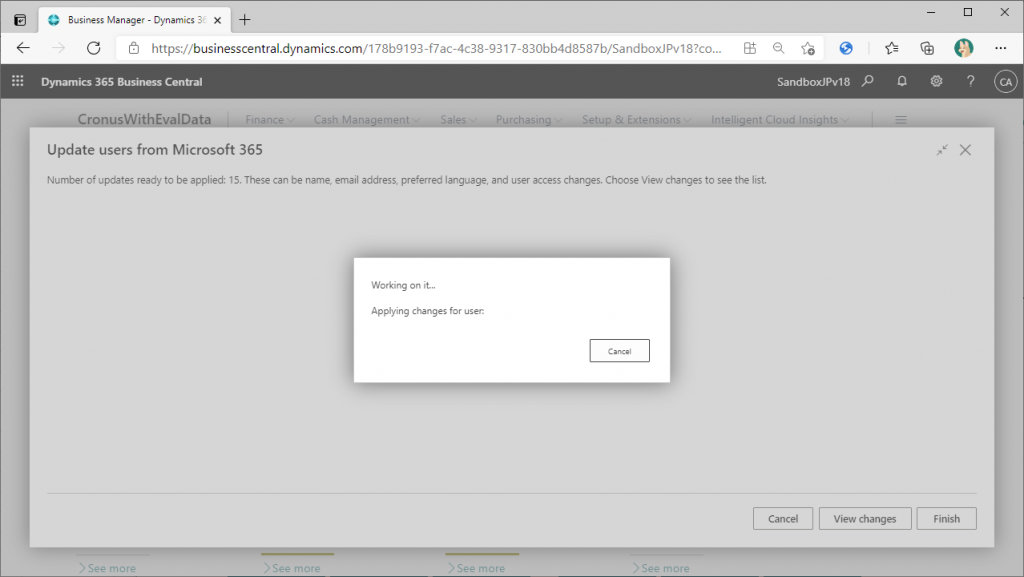Screen dimensions: 1024x577
Task: Click the apps icon in the address bar
Action: point(750,48)
